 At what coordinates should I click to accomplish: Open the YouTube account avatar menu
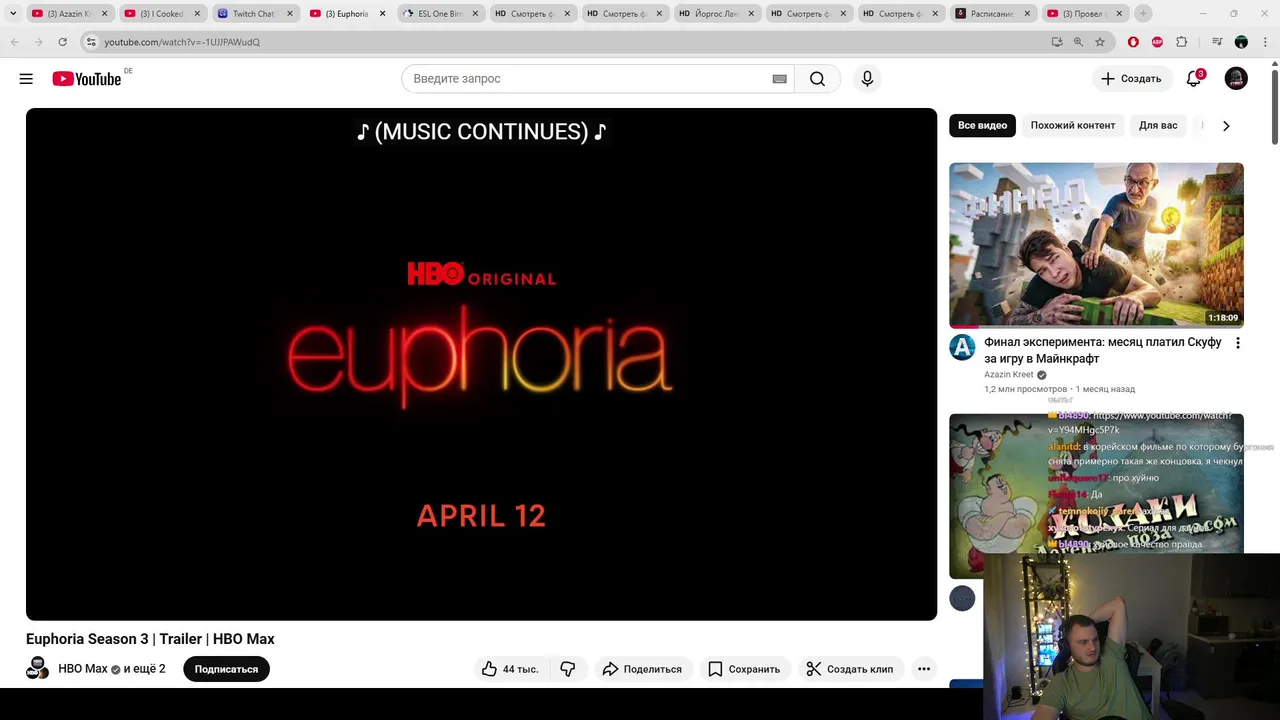1236,79
